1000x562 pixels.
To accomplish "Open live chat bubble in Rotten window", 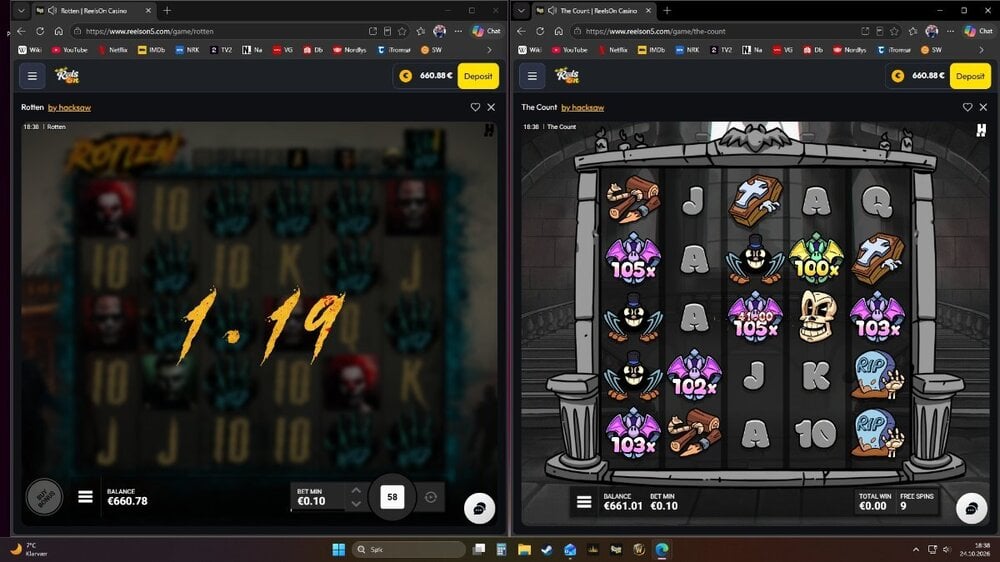I will pyautogui.click(x=479, y=508).
